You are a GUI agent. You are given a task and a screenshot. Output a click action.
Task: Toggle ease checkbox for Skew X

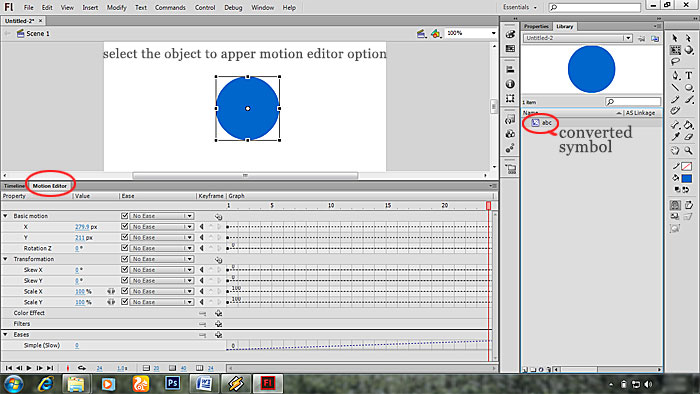125,269
